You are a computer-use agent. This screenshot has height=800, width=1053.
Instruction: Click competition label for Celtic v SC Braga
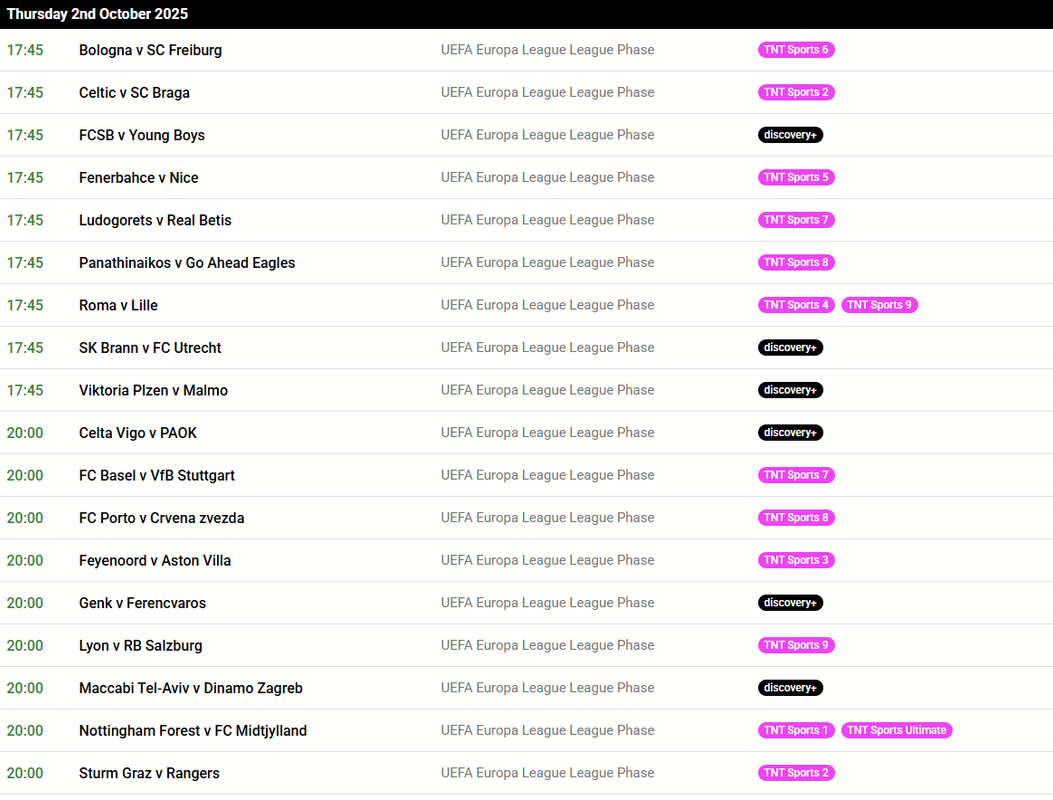[547, 92]
